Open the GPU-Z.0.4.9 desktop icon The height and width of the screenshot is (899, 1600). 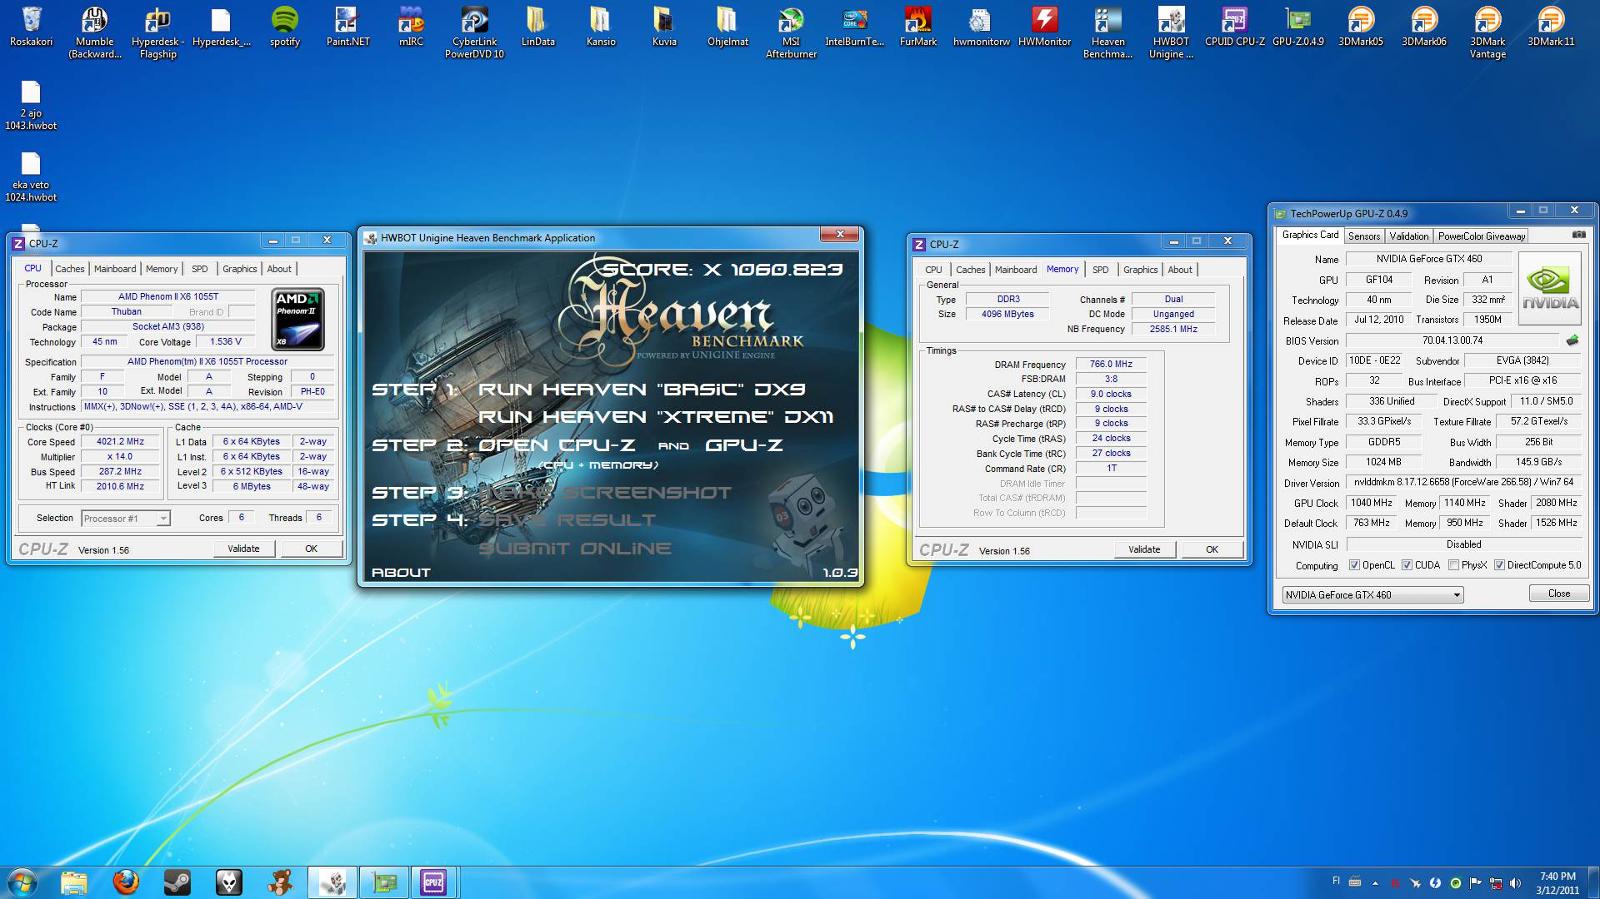[x=1298, y=27]
